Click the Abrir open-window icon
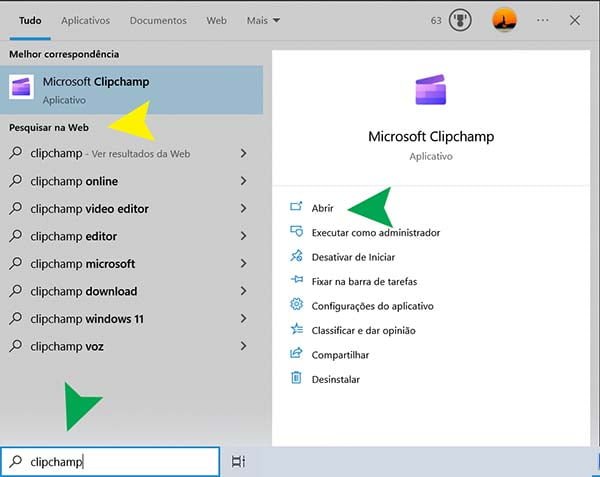Screen dimensions: 600x477 pyautogui.click(x=296, y=207)
